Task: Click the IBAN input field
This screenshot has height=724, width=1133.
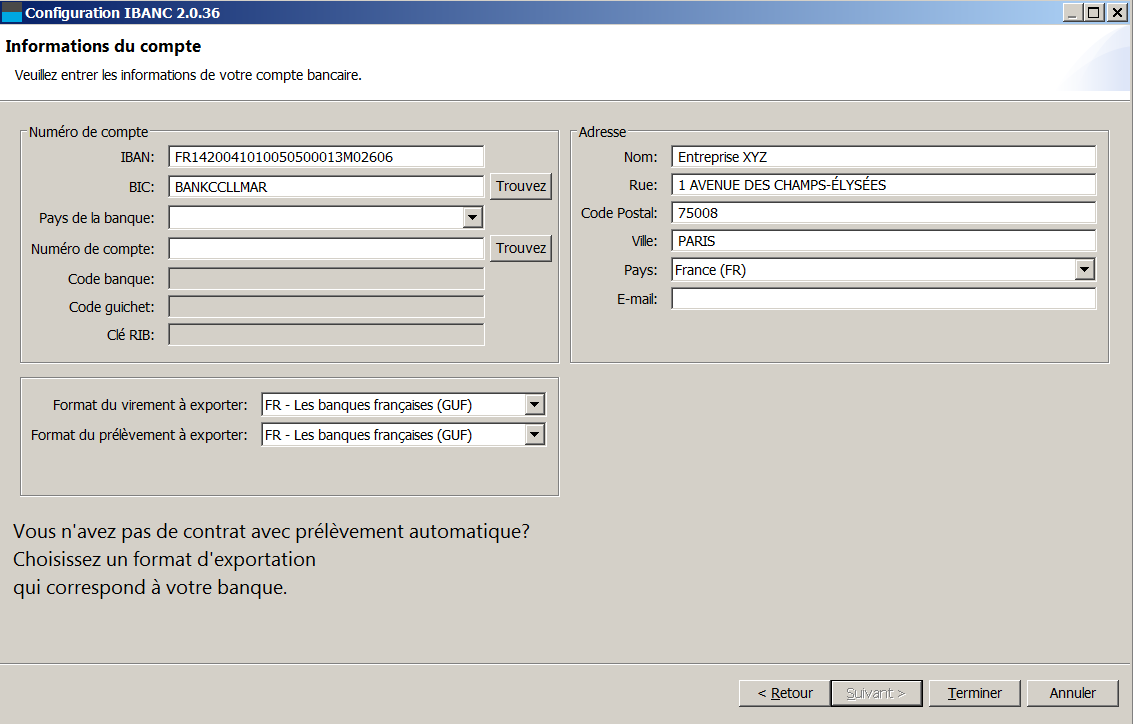Action: point(326,157)
